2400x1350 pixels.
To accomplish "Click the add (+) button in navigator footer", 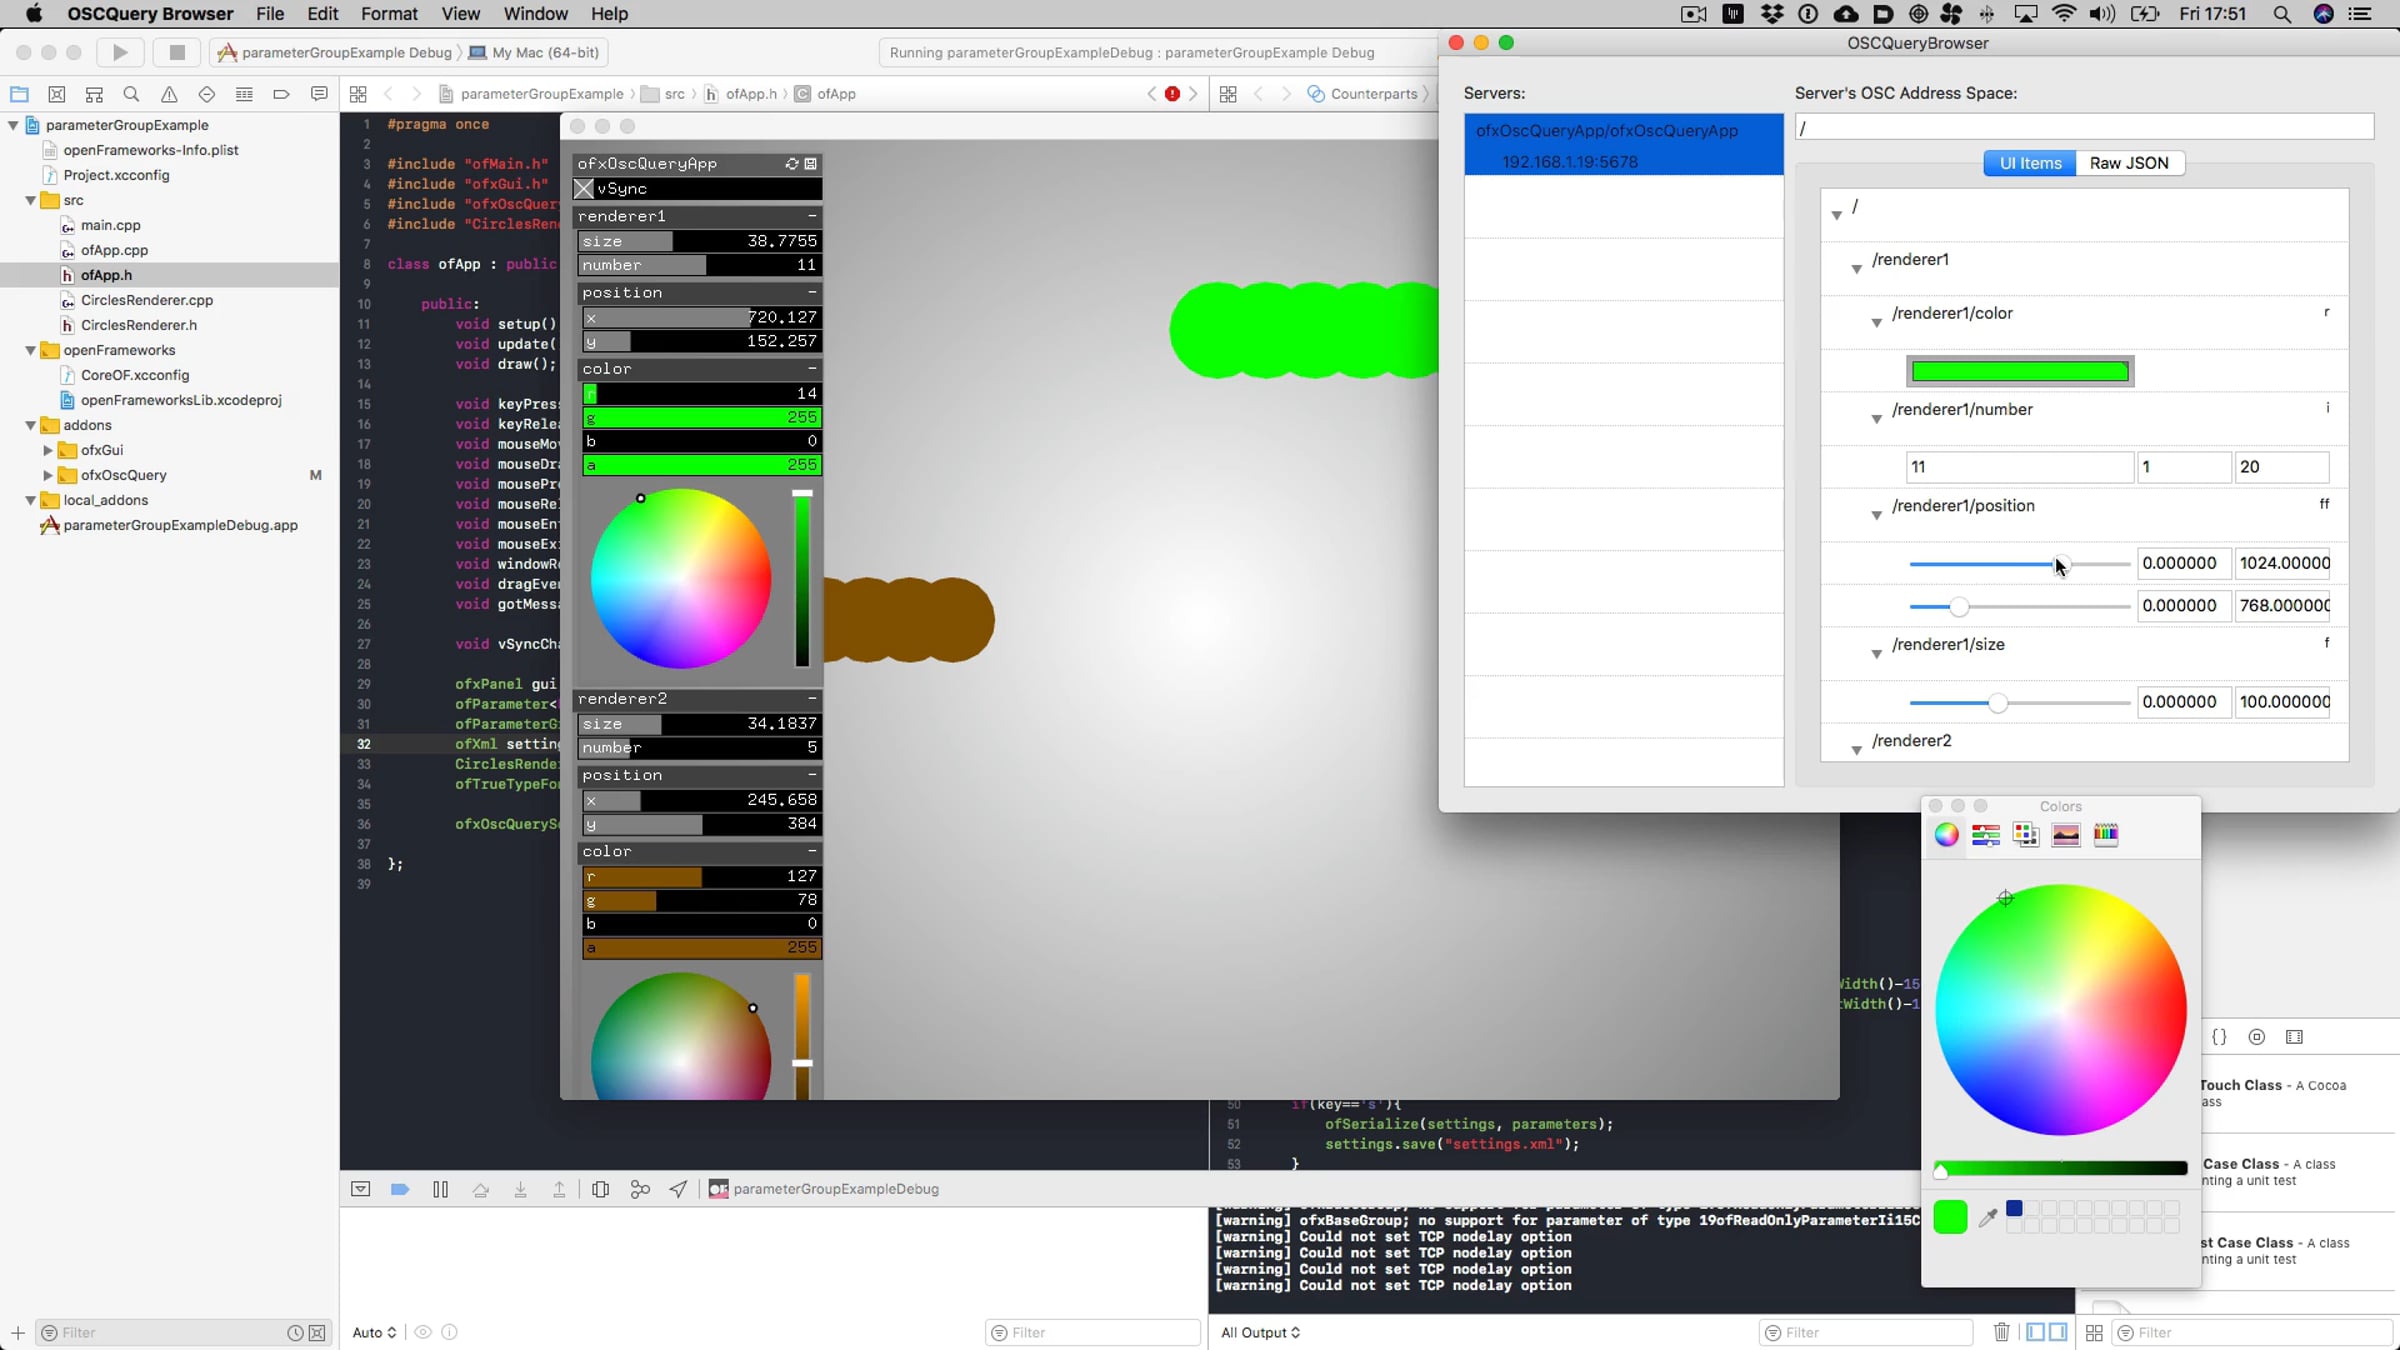I will coord(18,1332).
